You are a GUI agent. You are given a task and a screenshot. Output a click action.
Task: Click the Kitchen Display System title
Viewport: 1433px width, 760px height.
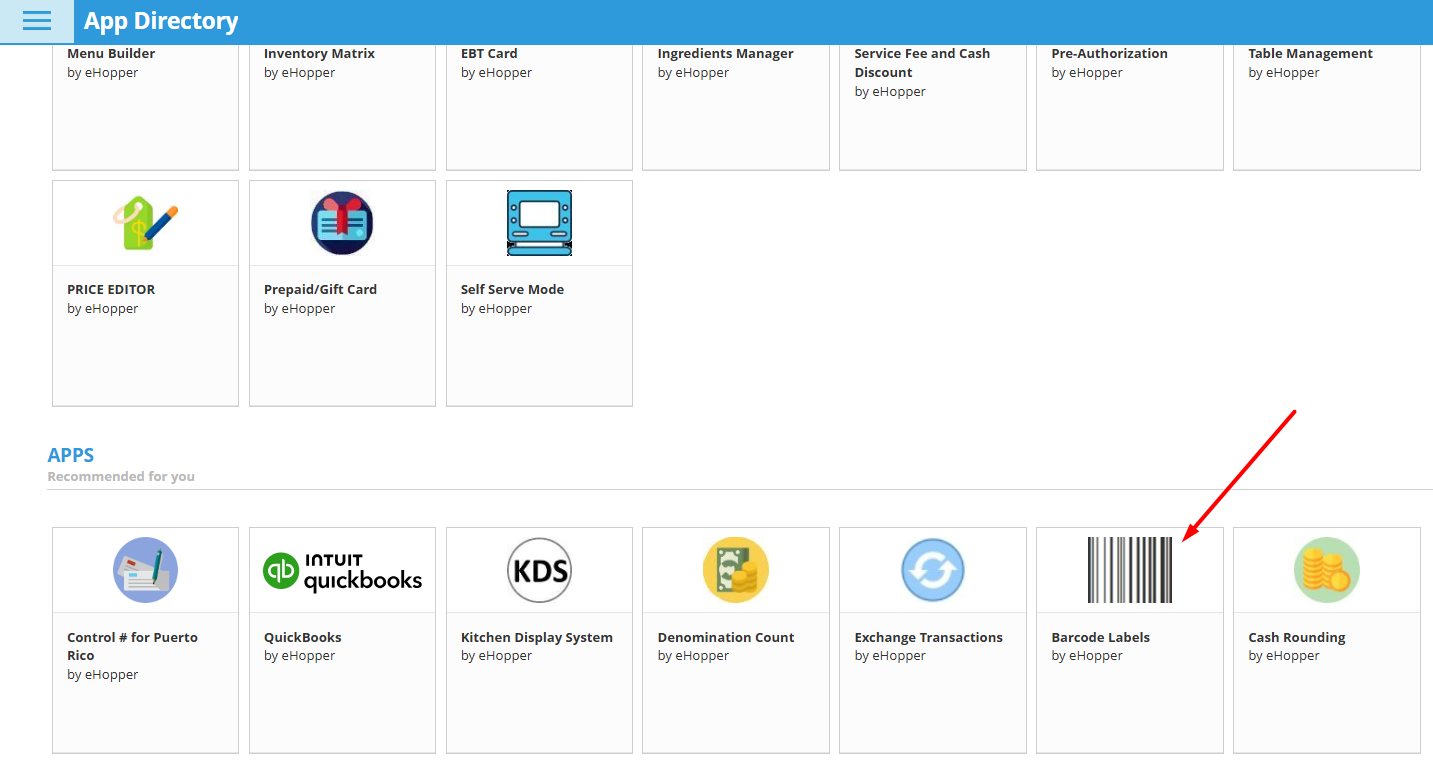tap(536, 637)
